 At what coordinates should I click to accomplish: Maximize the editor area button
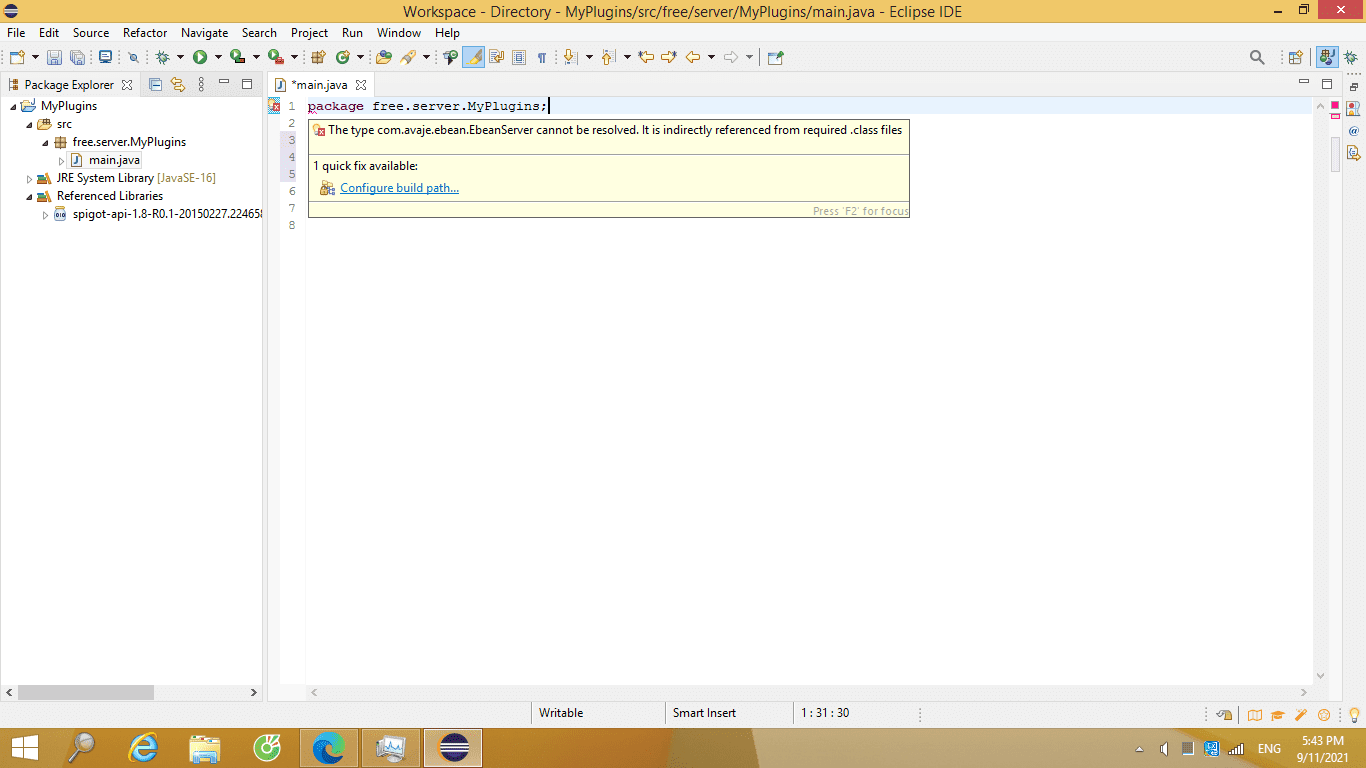click(x=1327, y=84)
